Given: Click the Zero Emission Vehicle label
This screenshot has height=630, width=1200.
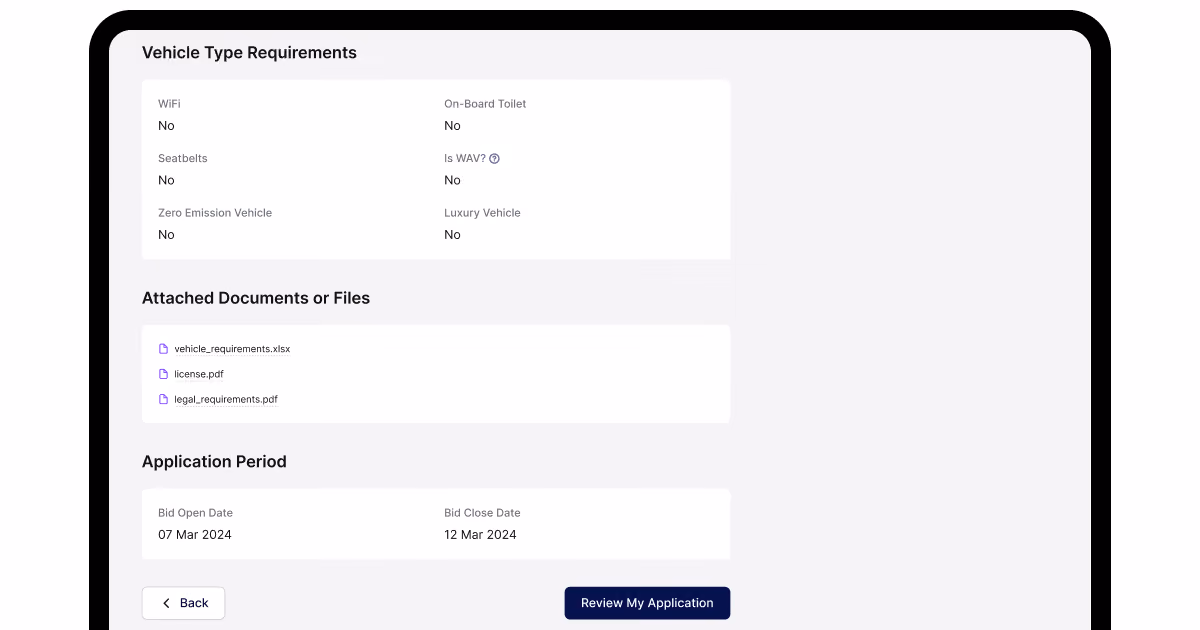Looking at the screenshot, I should point(215,213).
